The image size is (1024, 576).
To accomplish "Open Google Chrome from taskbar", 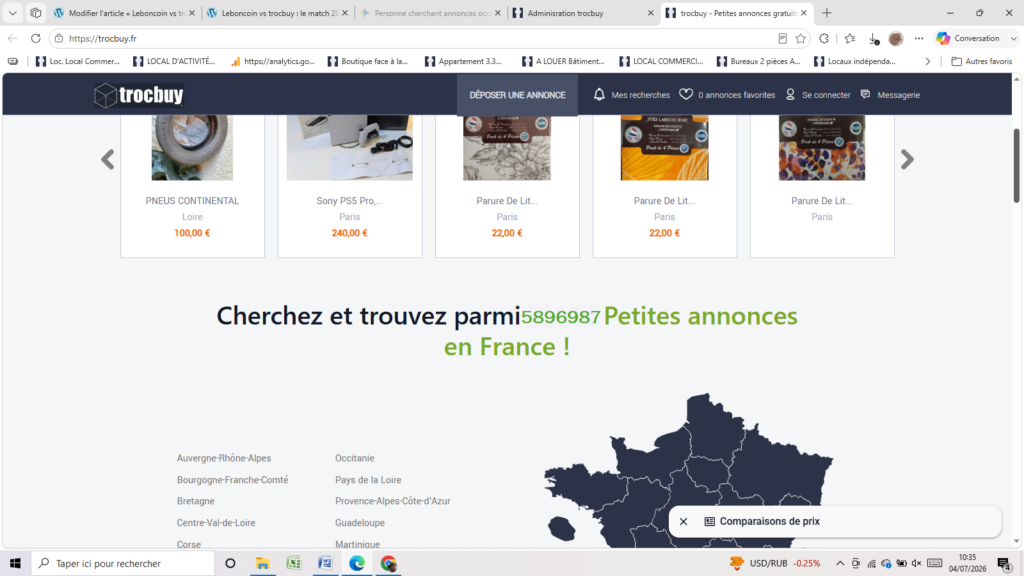I will click(x=389, y=563).
